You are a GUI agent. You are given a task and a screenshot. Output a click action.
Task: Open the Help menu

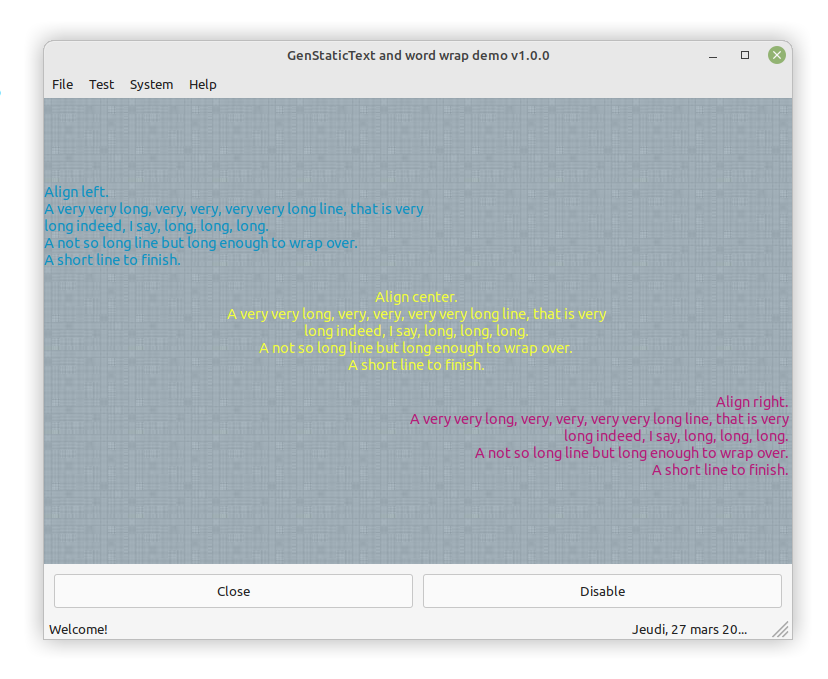pos(202,85)
